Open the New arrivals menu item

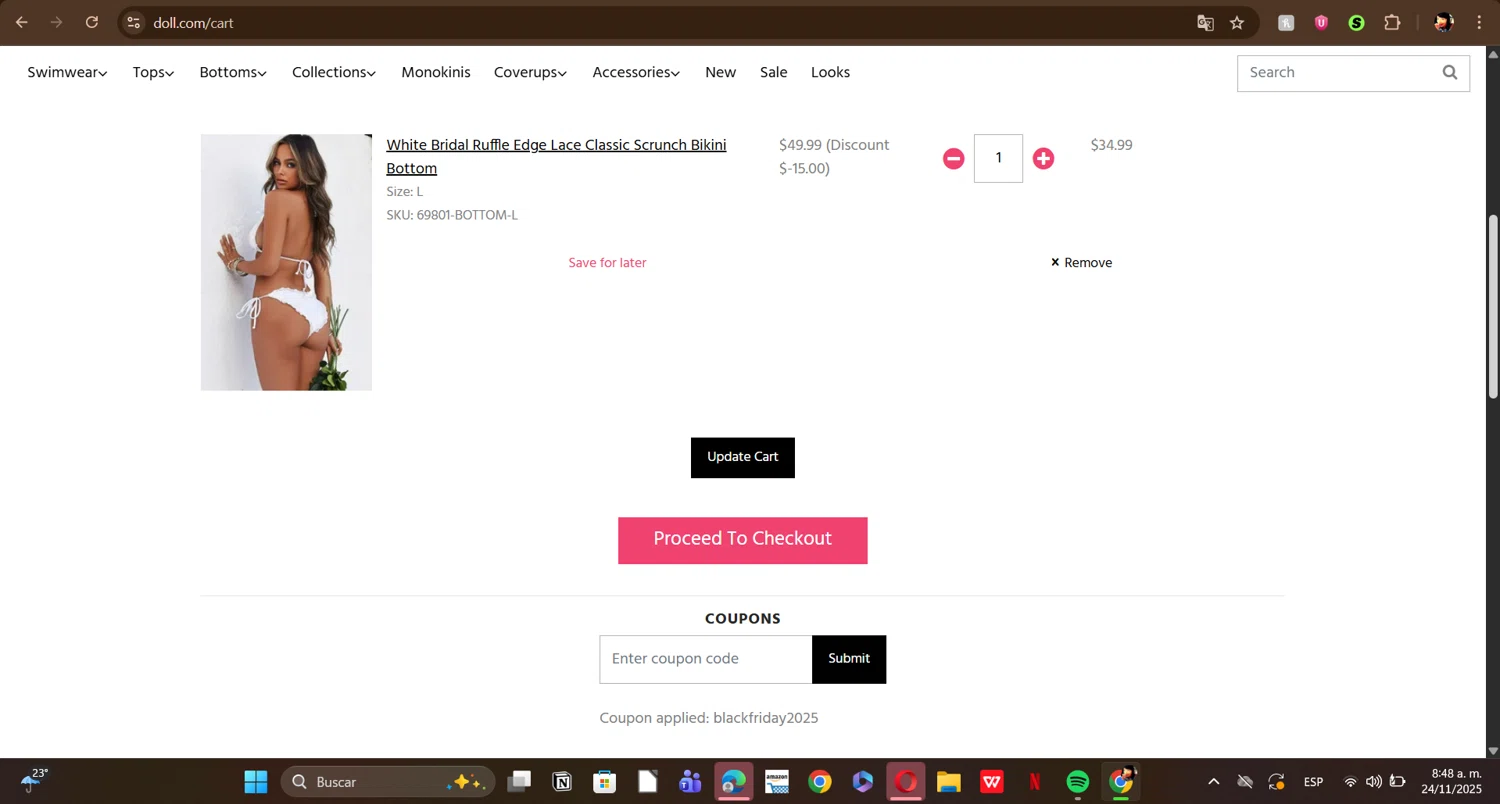pyautogui.click(x=720, y=72)
